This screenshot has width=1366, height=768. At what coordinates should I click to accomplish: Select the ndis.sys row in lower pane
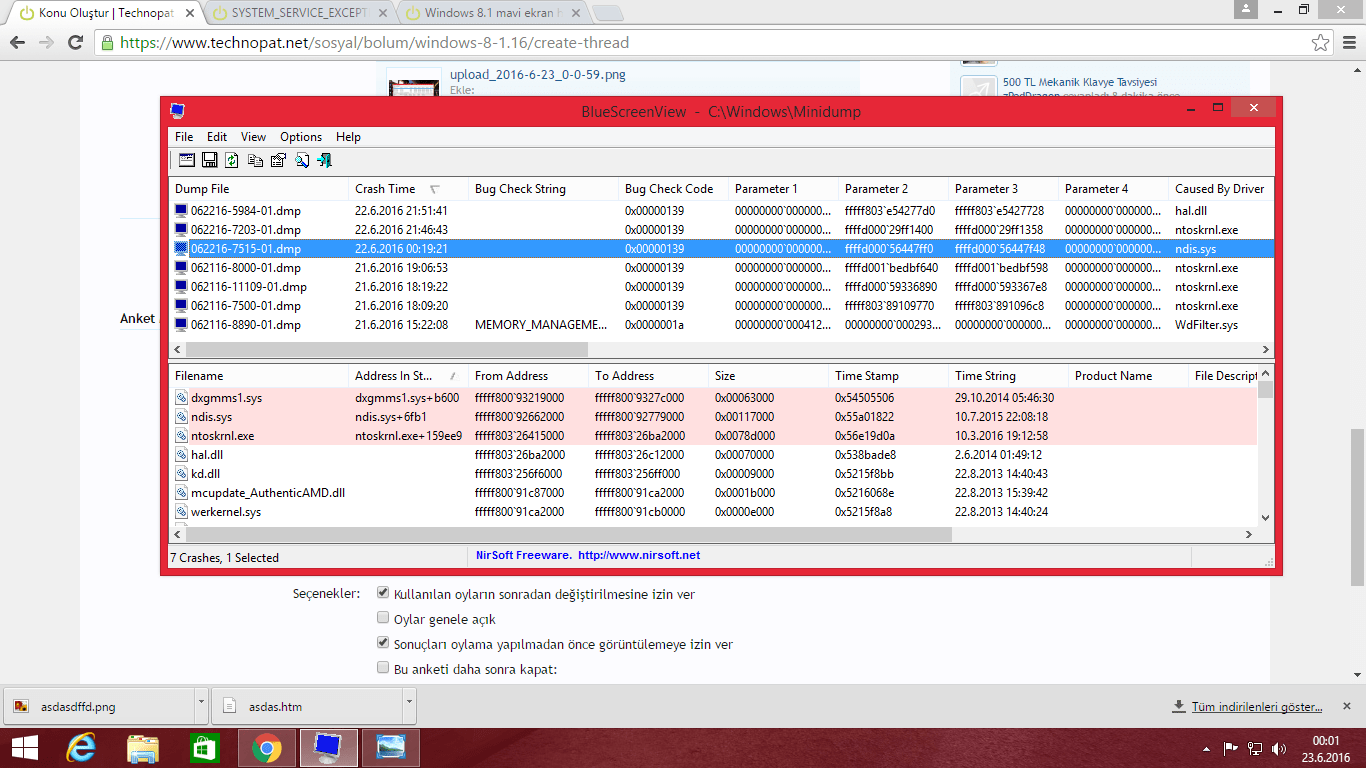(714, 416)
